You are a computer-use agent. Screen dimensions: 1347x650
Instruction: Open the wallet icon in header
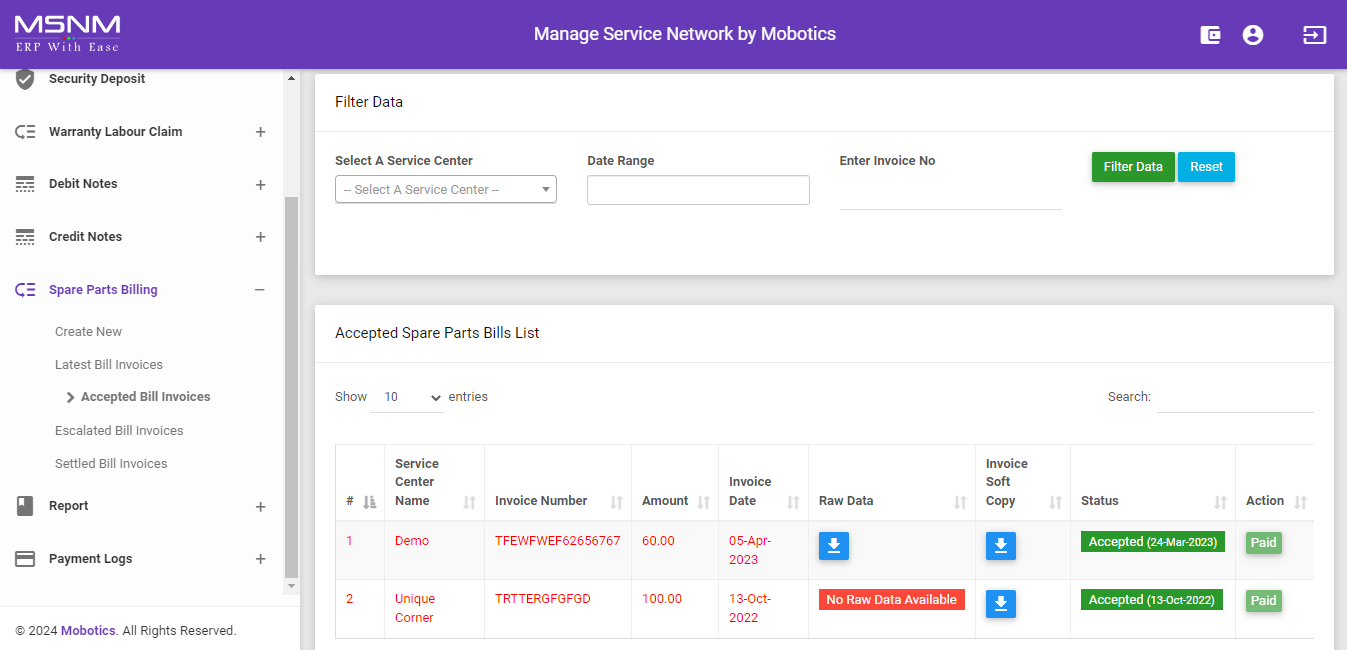coord(1210,35)
